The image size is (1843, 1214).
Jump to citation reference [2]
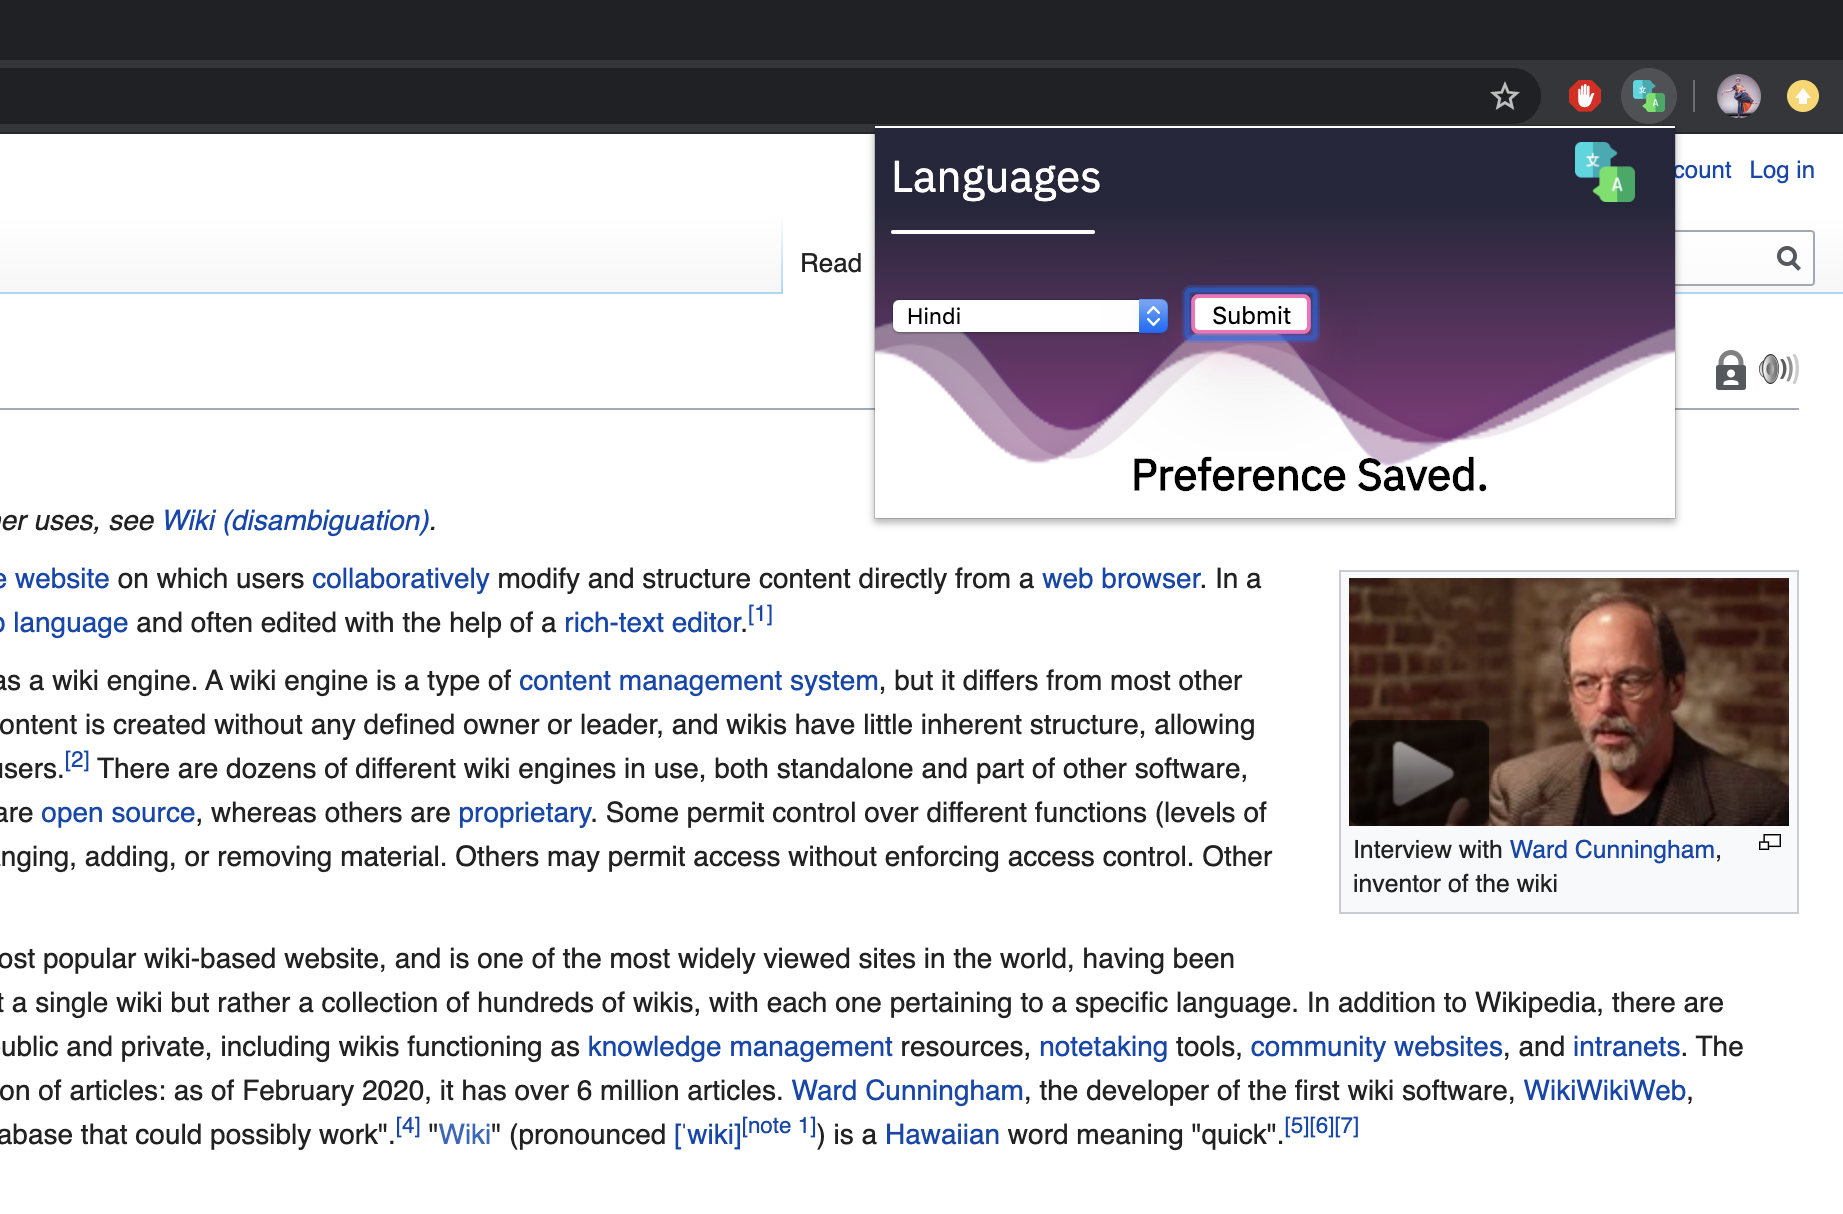pos(77,760)
